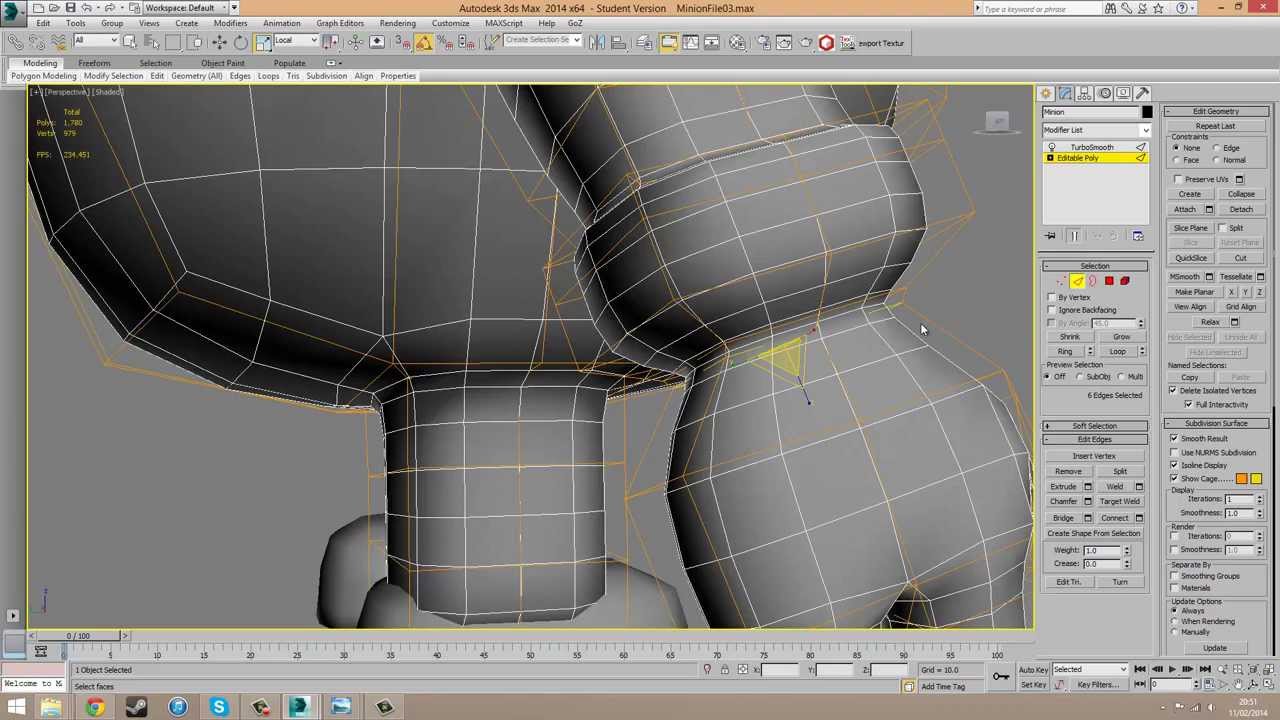The image size is (1280, 720).
Task: Expand the Soft Selection rollout
Action: pyautogui.click(x=1095, y=426)
